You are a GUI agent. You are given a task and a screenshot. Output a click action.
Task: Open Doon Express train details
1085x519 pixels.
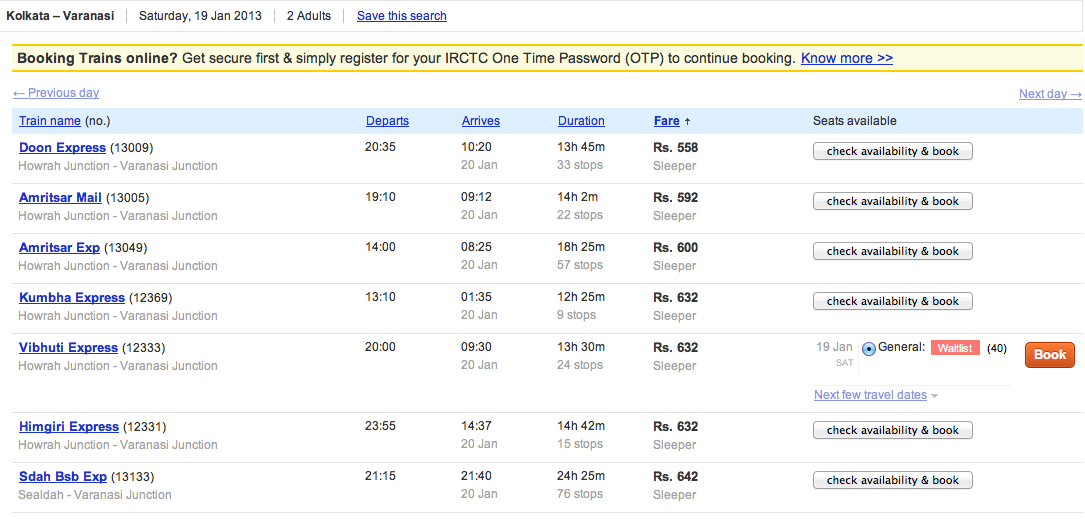point(62,148)
